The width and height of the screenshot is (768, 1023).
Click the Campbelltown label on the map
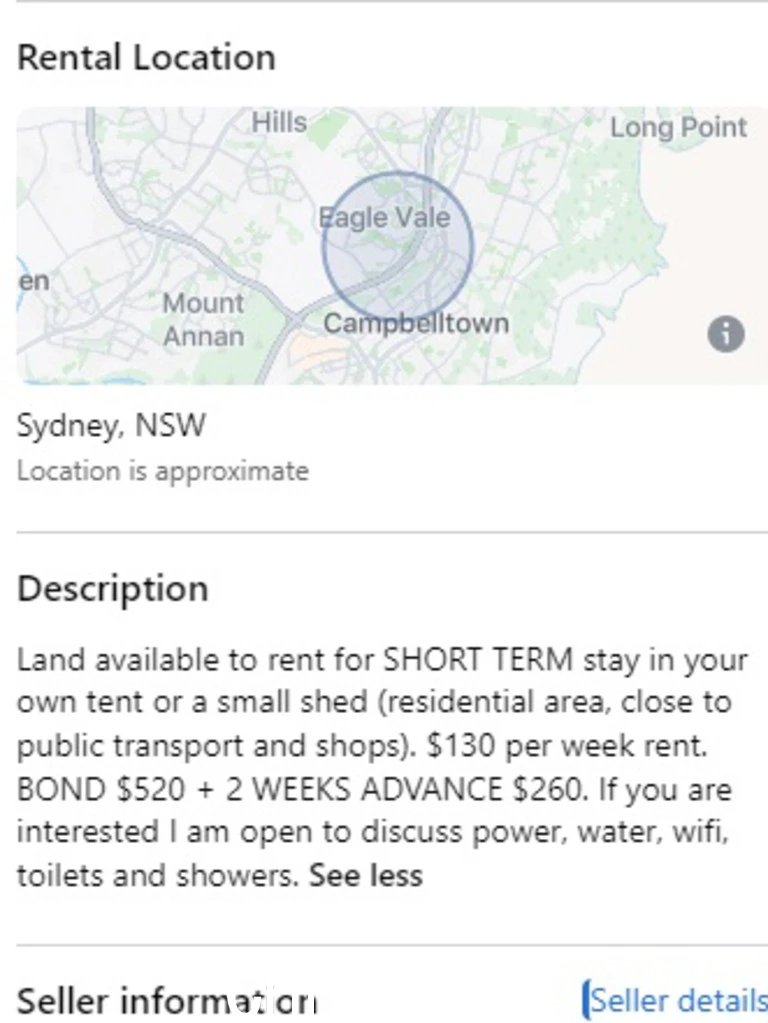[416, 323]
